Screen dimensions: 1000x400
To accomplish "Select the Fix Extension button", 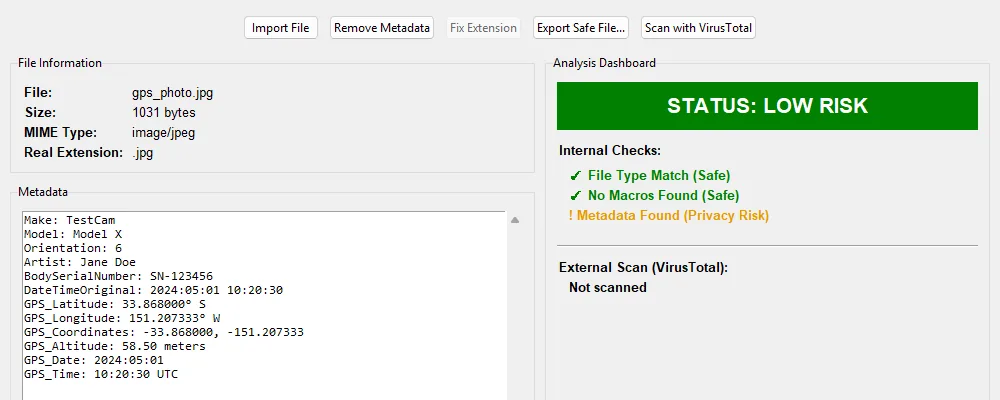I will [483, 28].
